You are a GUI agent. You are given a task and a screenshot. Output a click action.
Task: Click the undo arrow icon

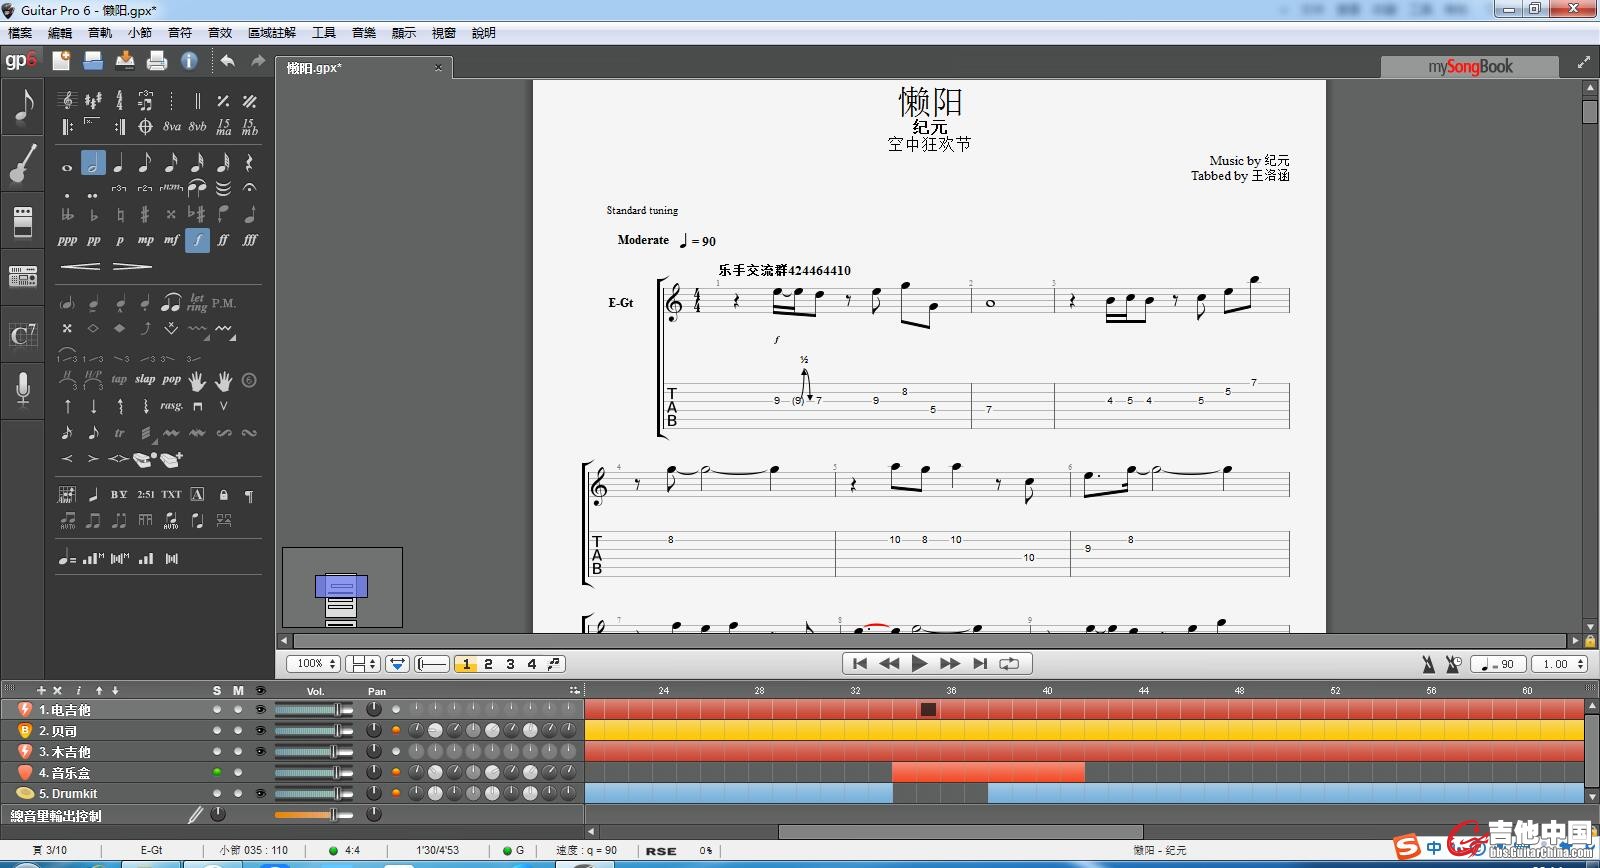[228, 61]
